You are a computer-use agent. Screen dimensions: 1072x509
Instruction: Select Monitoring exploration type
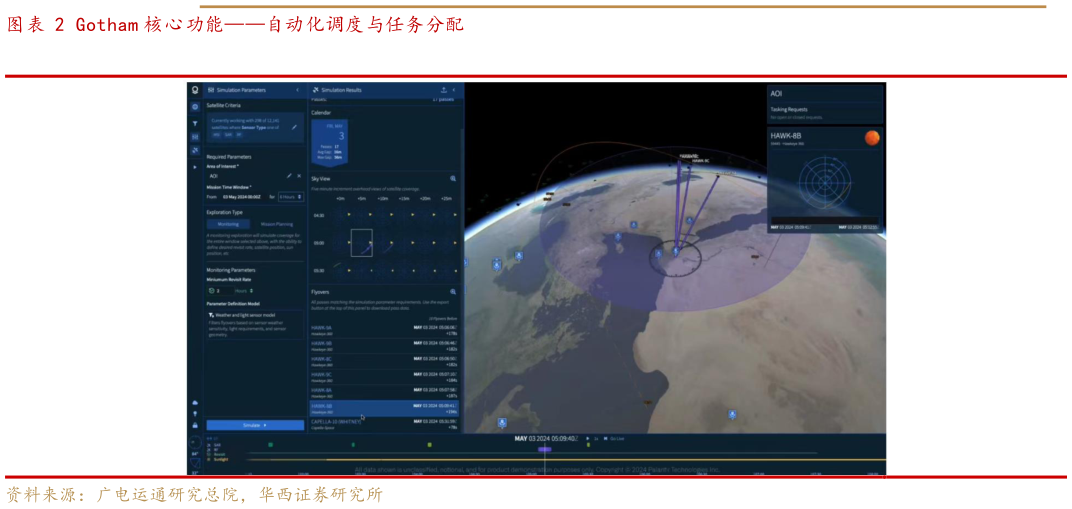click(x=228, y=224)
